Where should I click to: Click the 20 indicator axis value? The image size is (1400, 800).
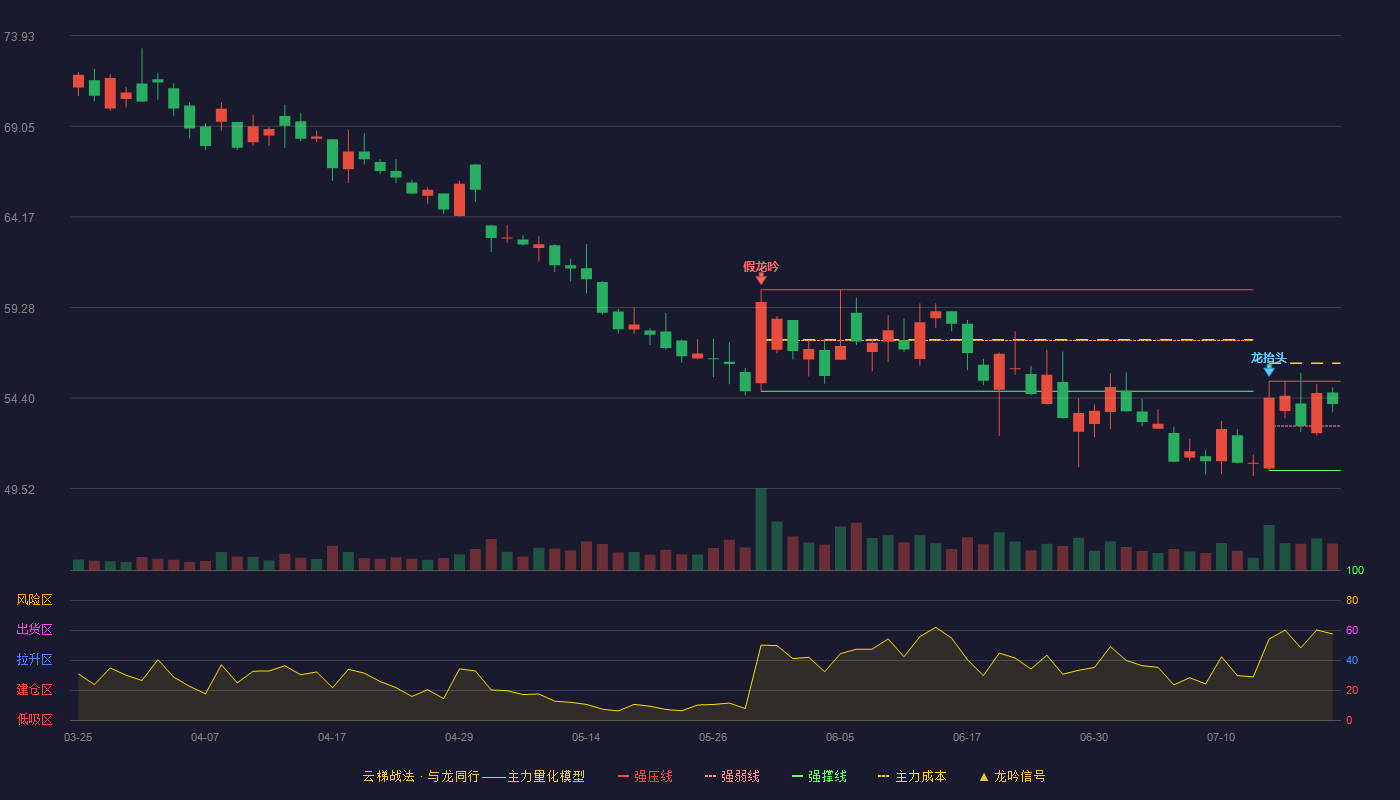click(1352, 690)
